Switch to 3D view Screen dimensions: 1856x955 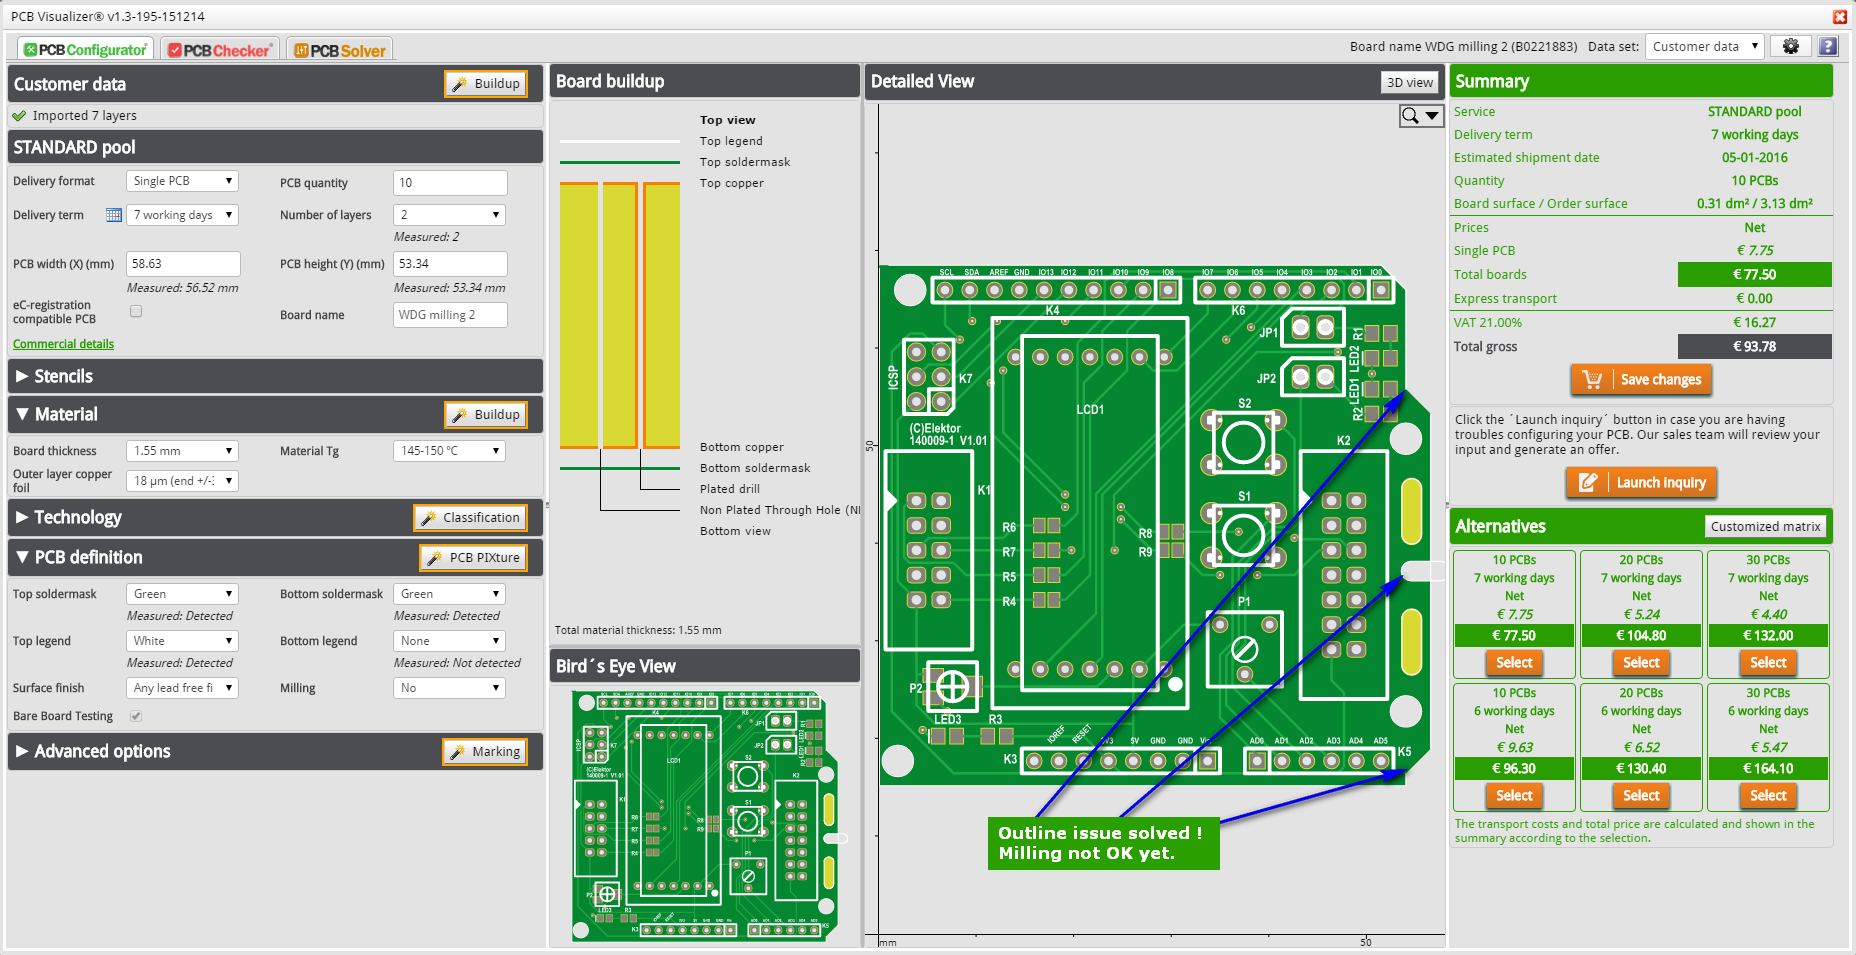(x=1410, y=83)
